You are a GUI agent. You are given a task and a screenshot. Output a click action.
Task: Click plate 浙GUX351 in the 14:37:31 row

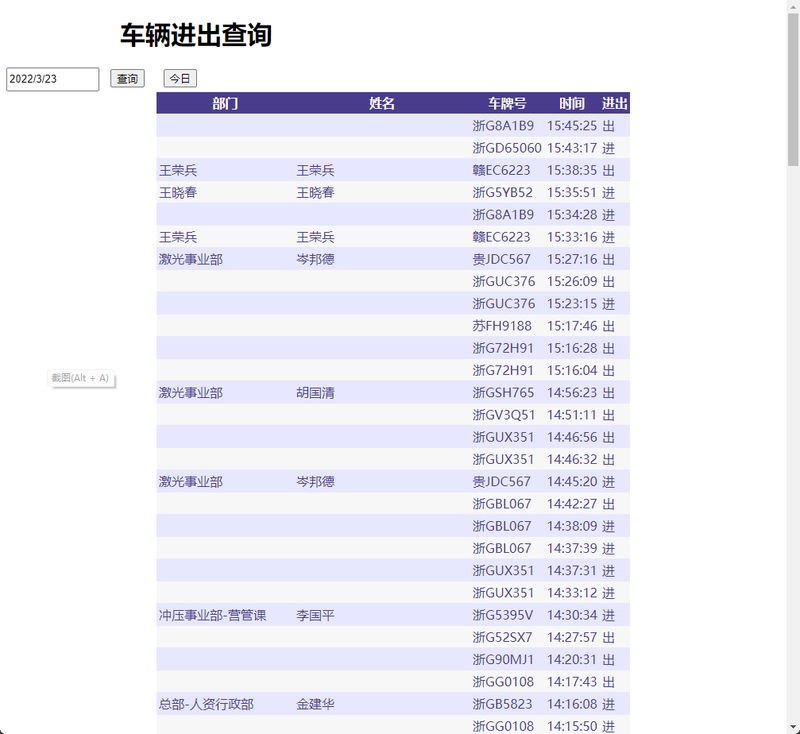(x=503, y=571)
